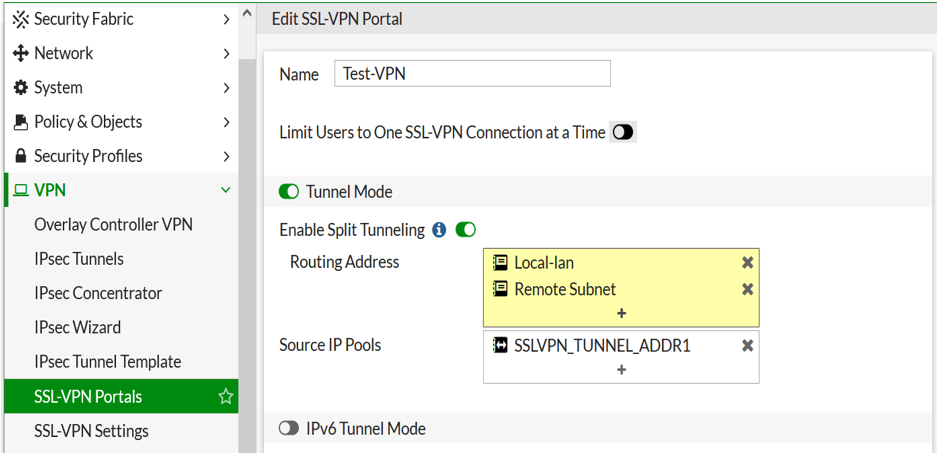Add a new Routing Address entry
The height and width of the screenshot is (454, 937).
[621, 313]
